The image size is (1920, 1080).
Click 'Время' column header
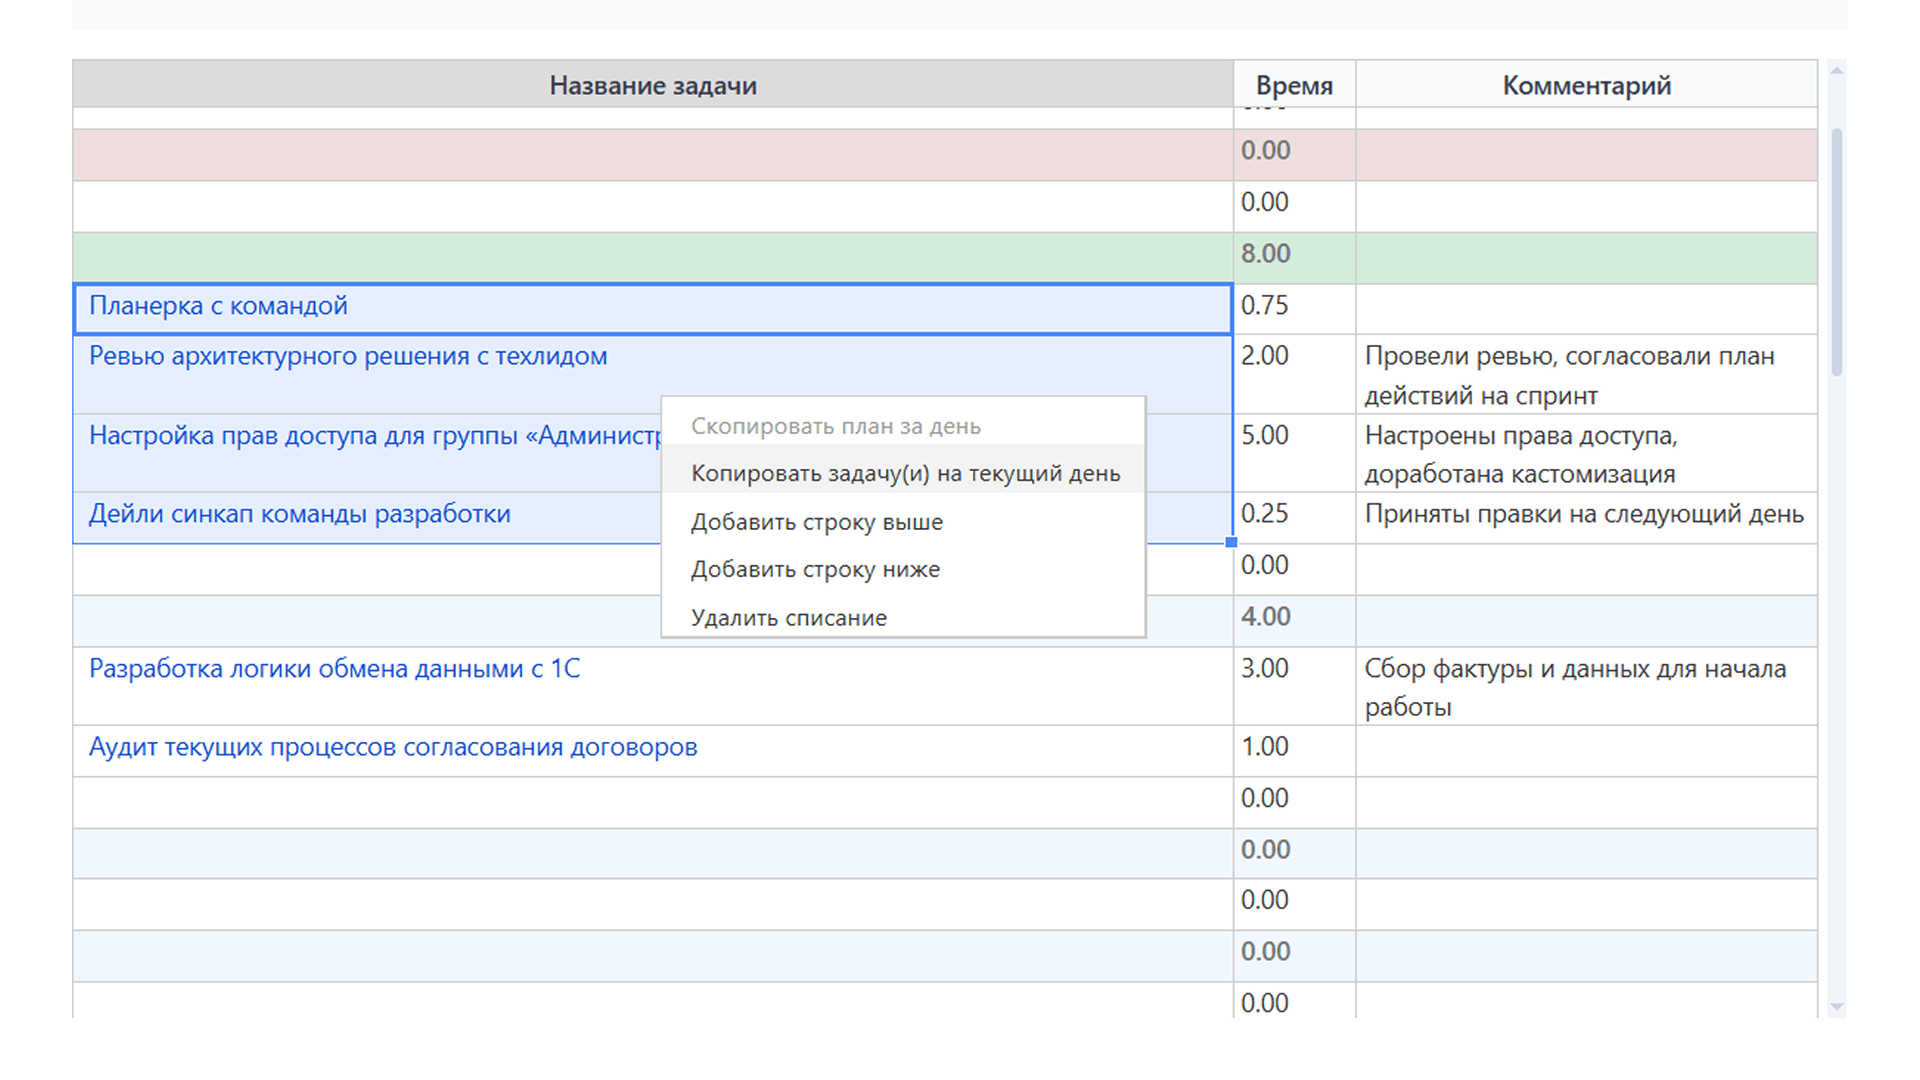tap(1294, 86)
